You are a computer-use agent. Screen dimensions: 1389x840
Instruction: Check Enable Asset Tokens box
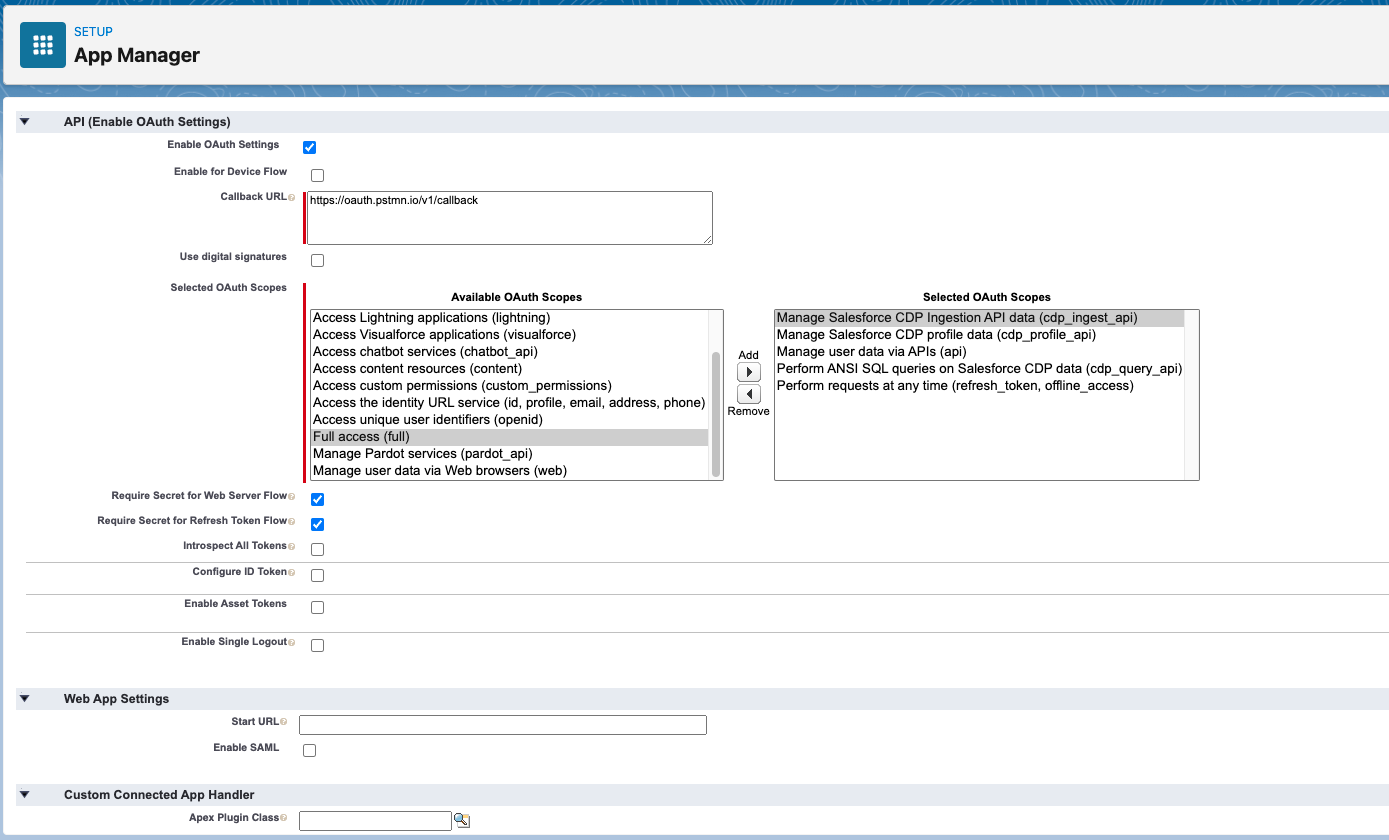coord(317,607)
